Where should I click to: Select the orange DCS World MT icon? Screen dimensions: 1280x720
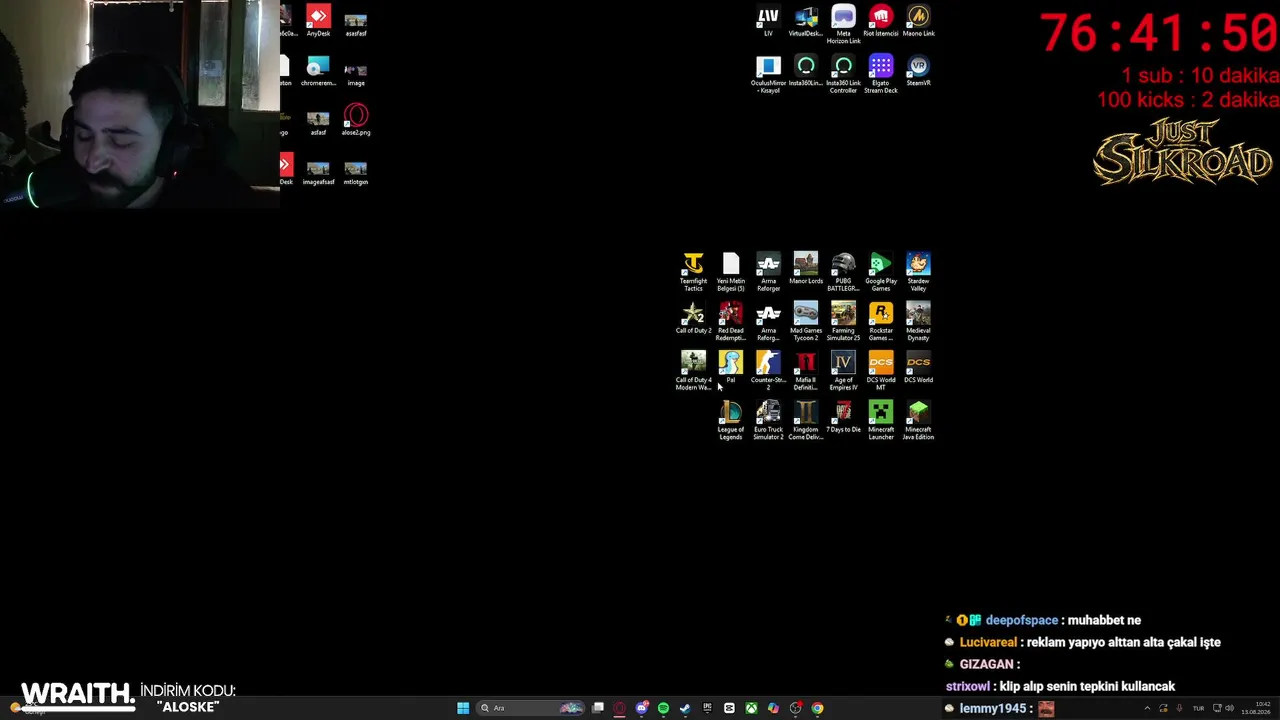(x=881, y=371)
